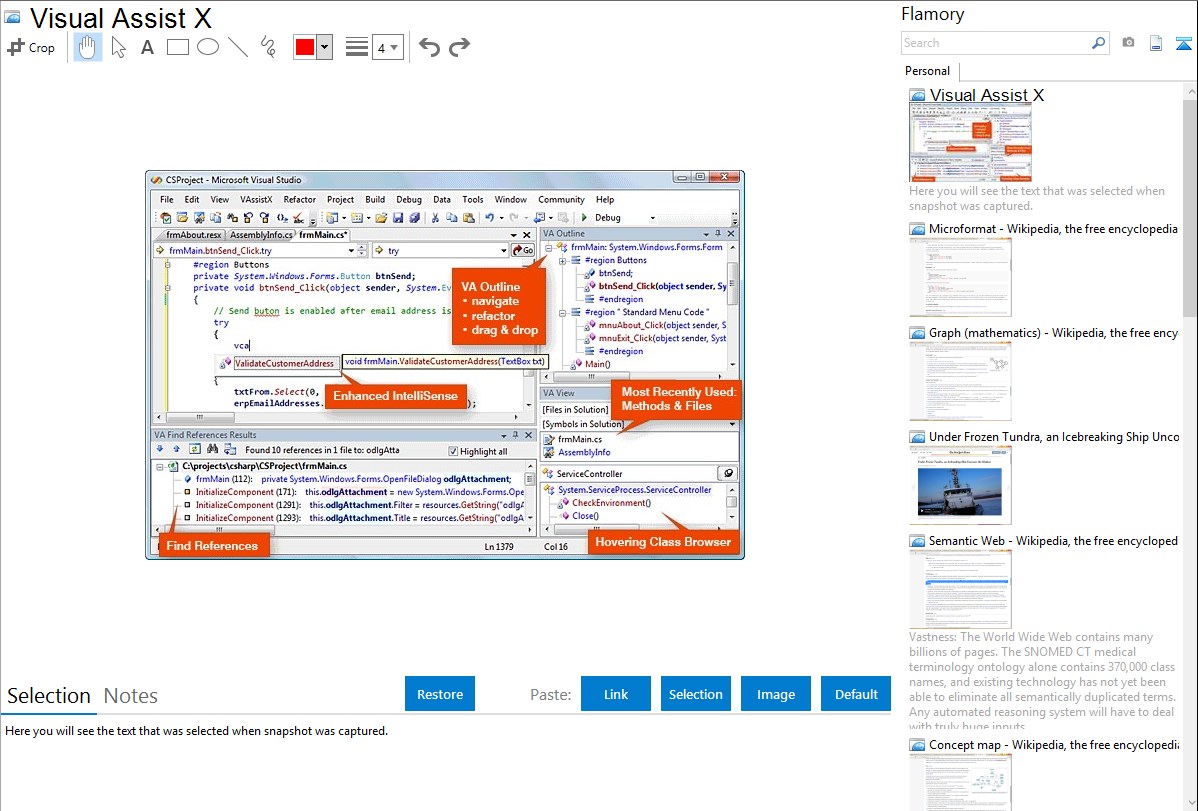1198x811 pixels.
Task: Click the Ln 1379 status bar entry
Action: click(499, 547)
